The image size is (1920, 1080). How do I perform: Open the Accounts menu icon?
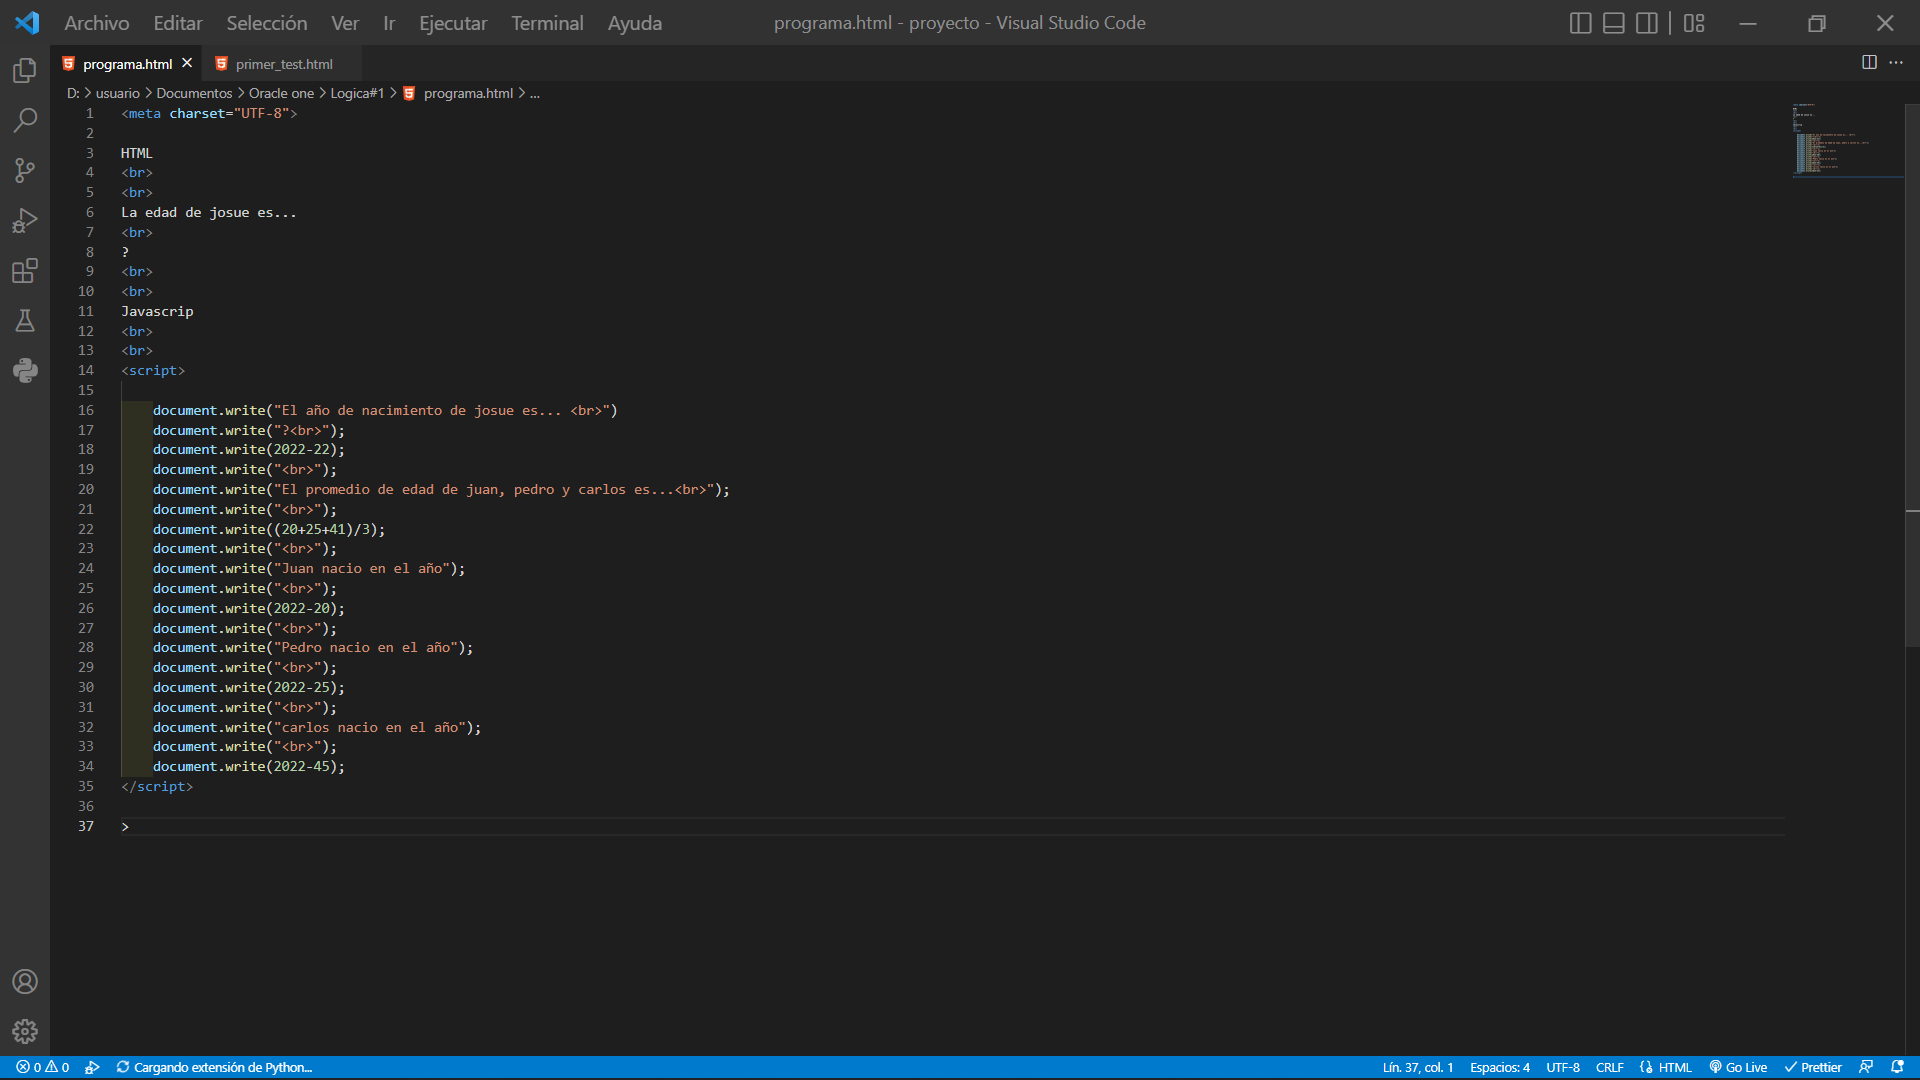(25, 982)
